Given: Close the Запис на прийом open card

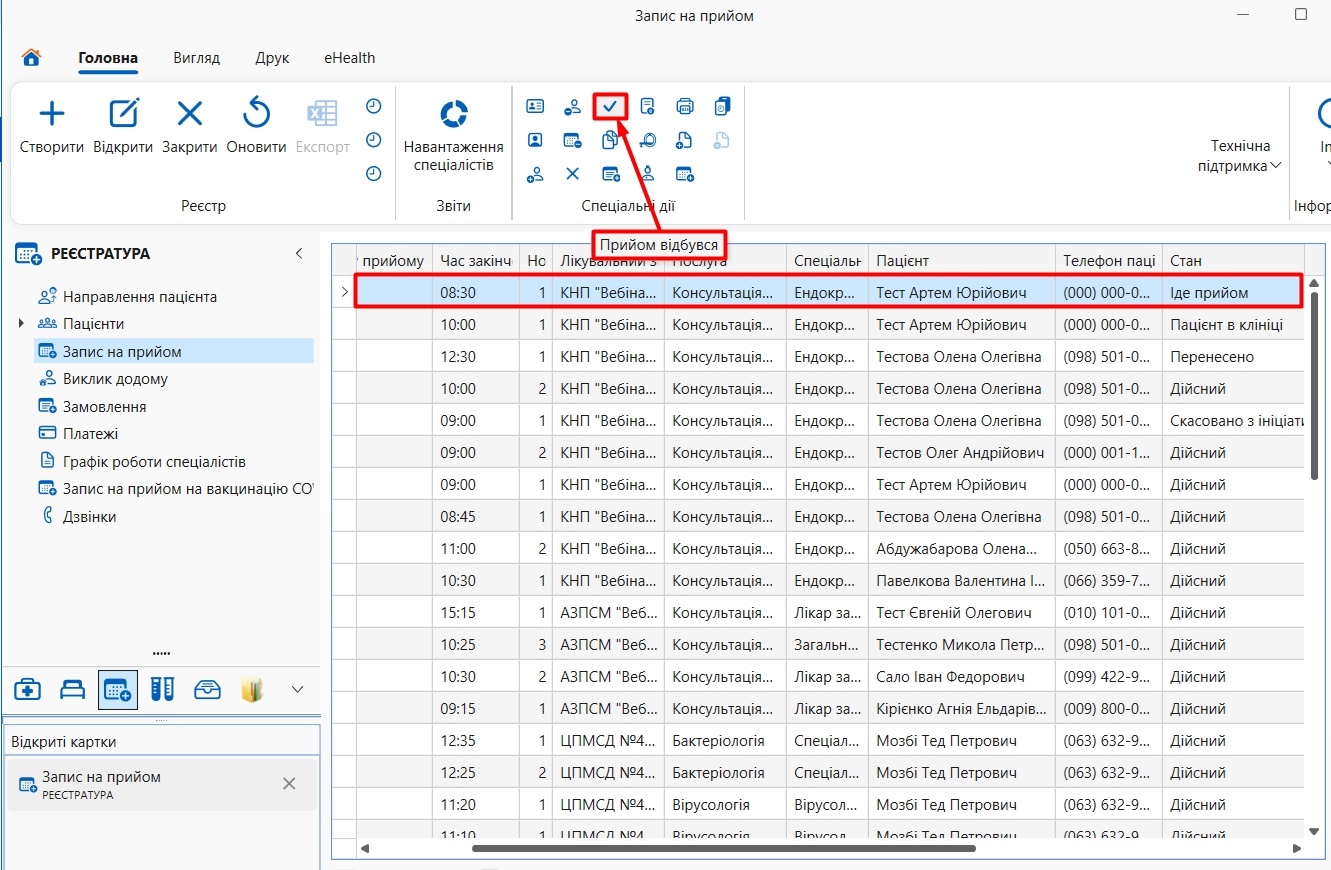Looking at the screenshot, I should click(289, 784).
